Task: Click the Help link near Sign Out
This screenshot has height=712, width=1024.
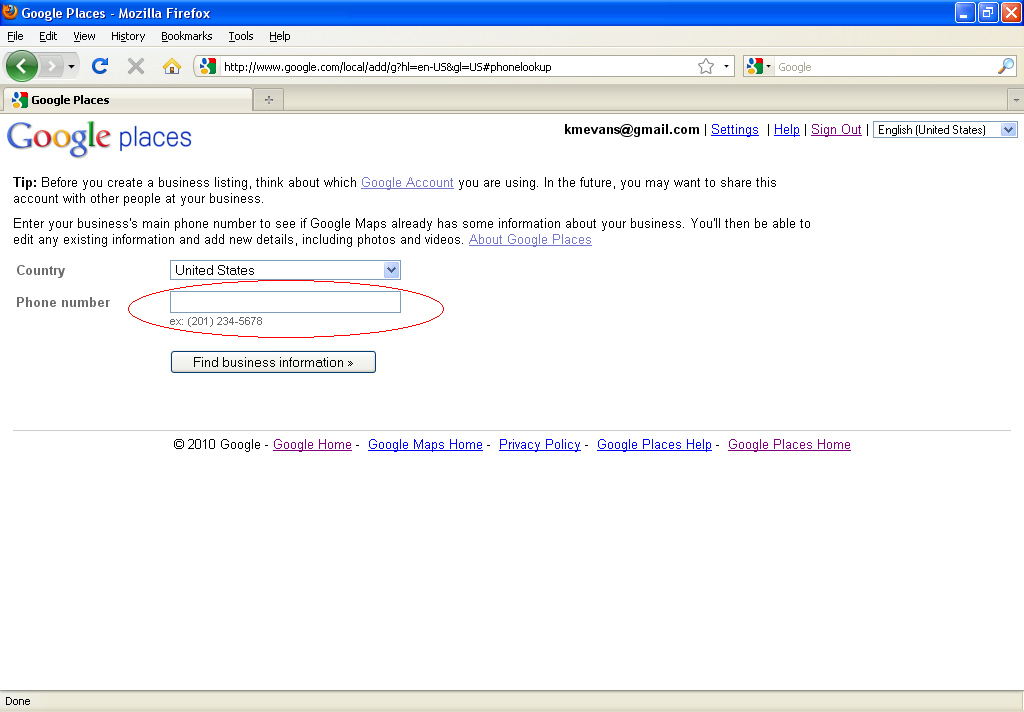Action: 786,129
